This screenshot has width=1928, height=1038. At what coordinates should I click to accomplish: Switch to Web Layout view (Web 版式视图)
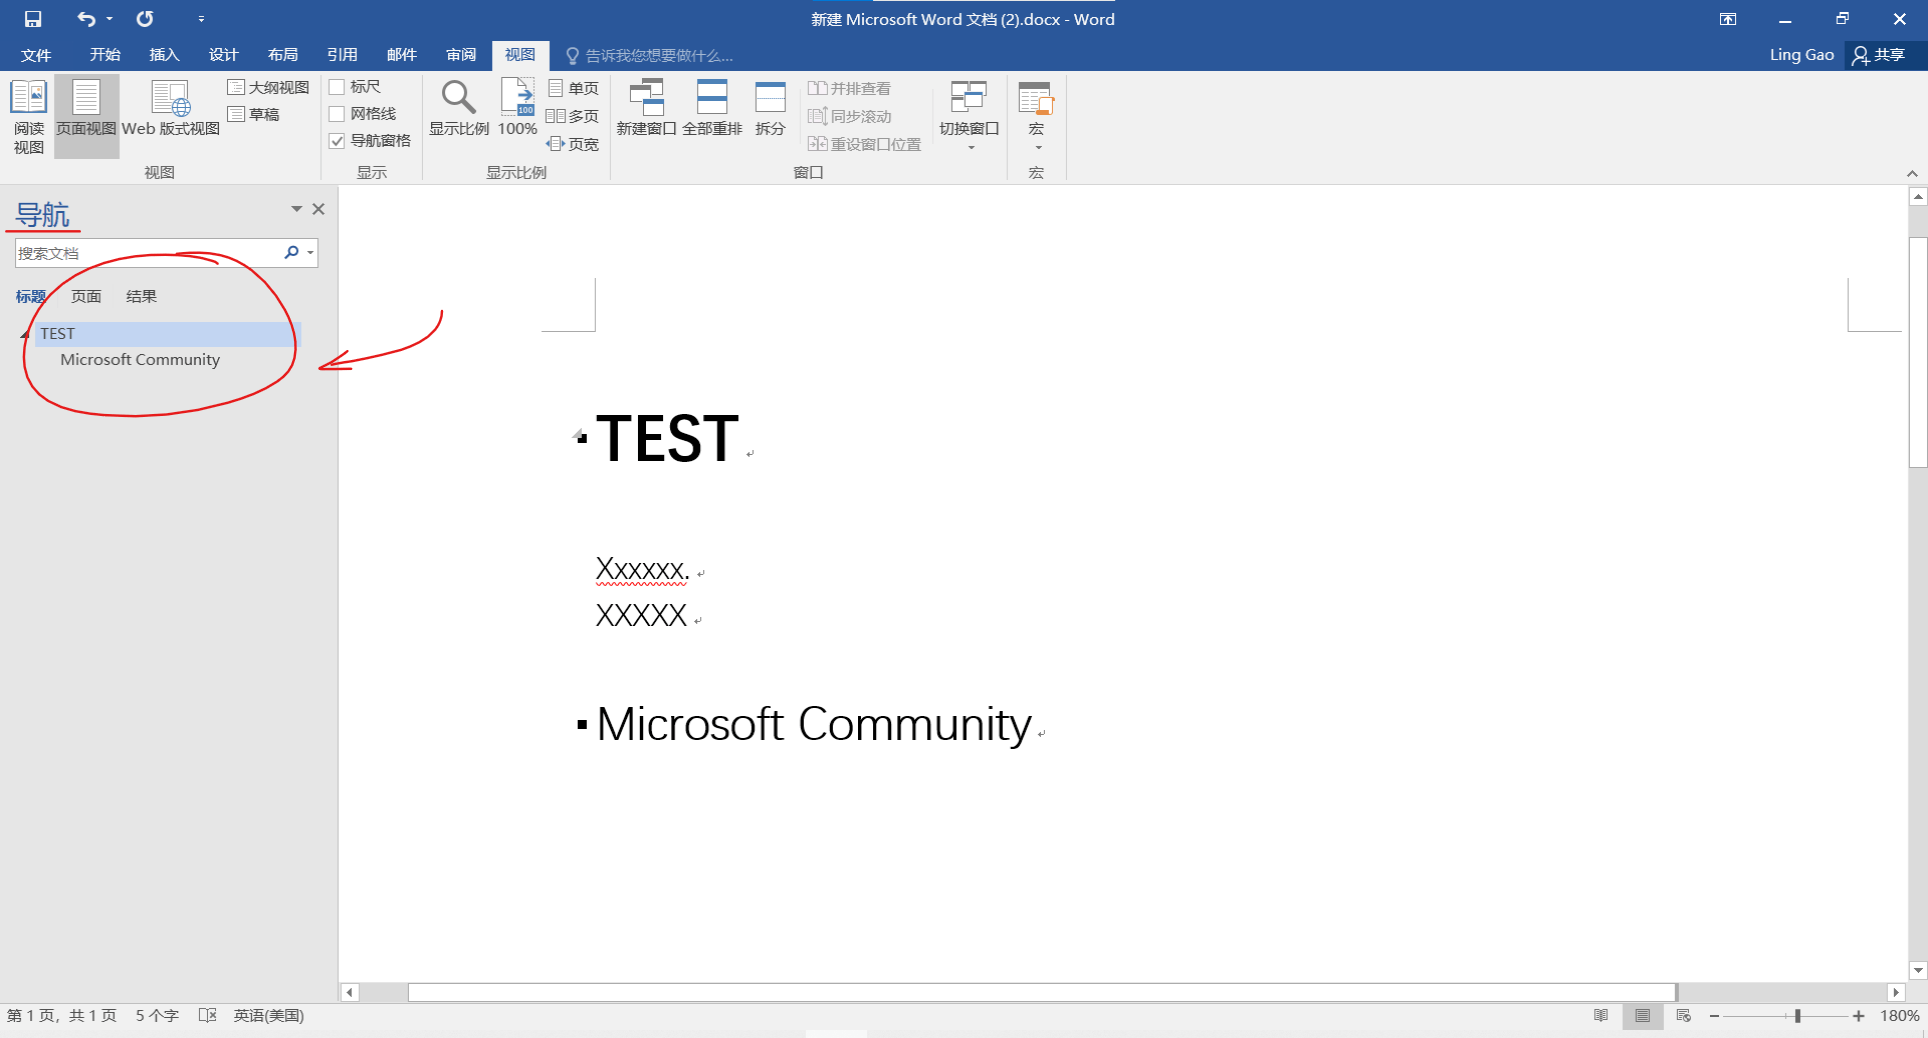(170, 109)
